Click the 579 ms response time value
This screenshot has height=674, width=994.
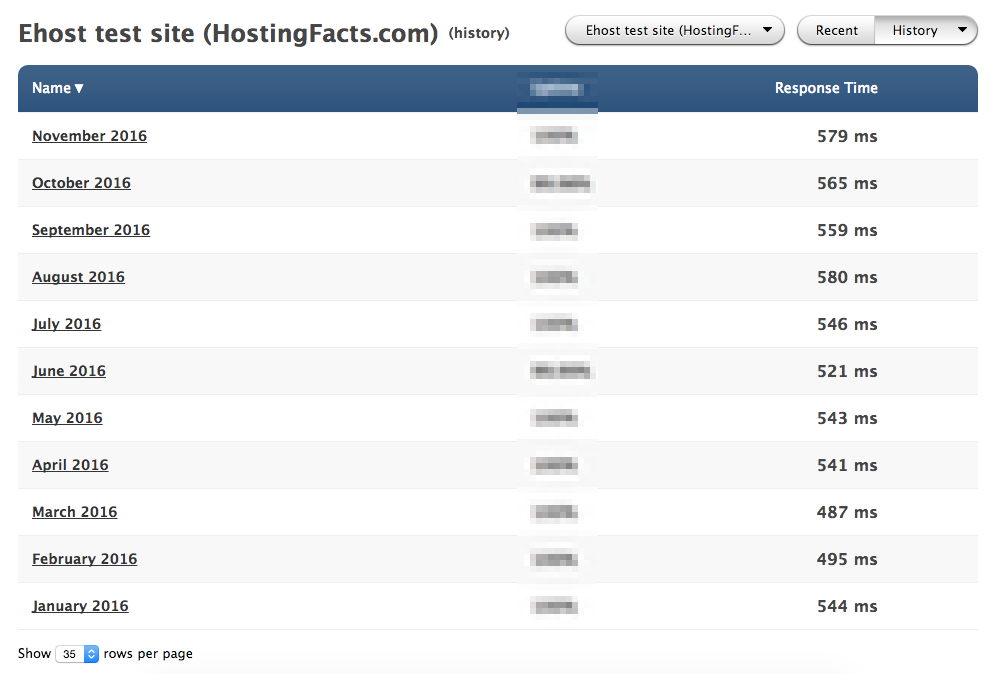click(847, 136)
